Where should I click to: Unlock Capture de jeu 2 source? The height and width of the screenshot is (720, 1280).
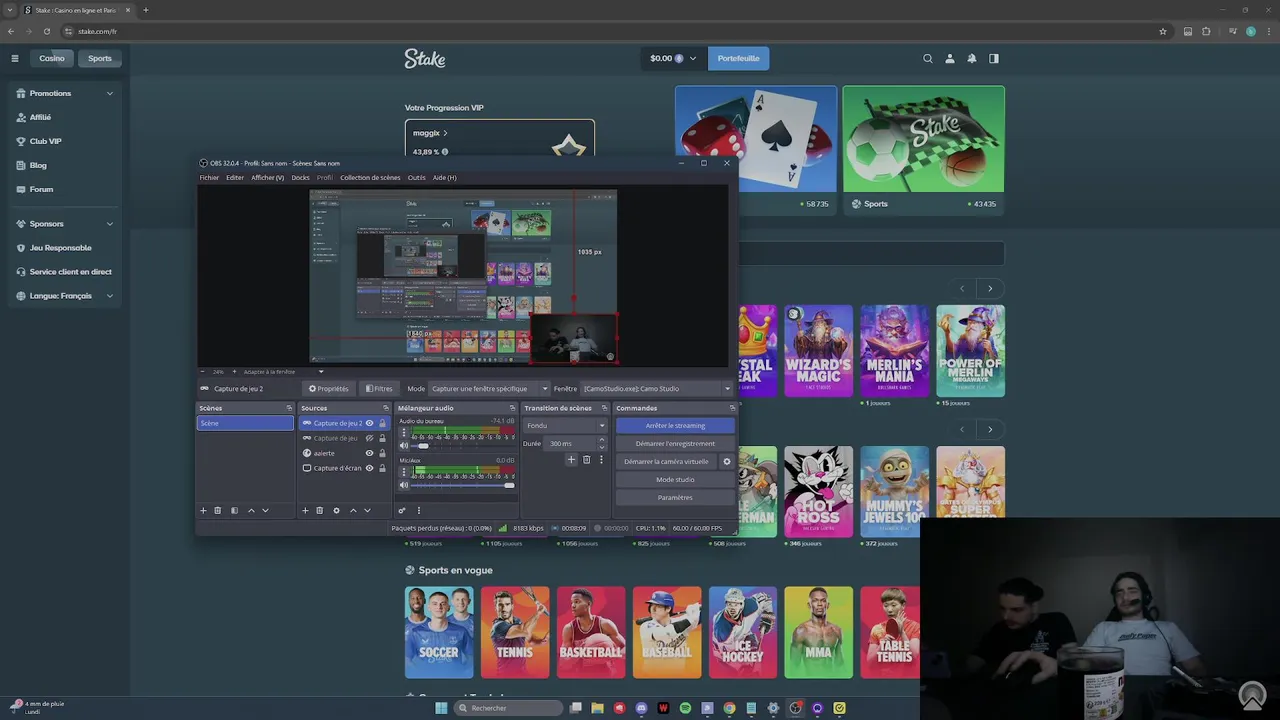click(x=382, y=423)
